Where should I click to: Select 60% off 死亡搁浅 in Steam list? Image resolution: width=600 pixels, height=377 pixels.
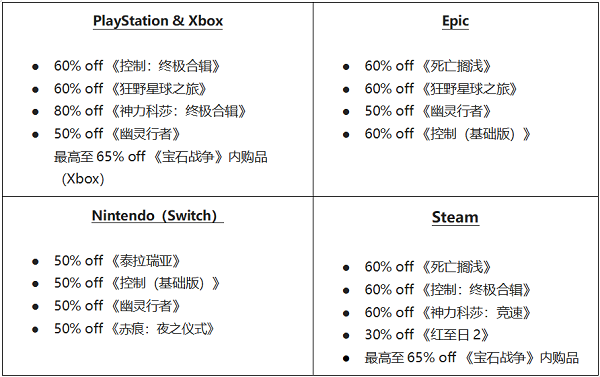428,267
